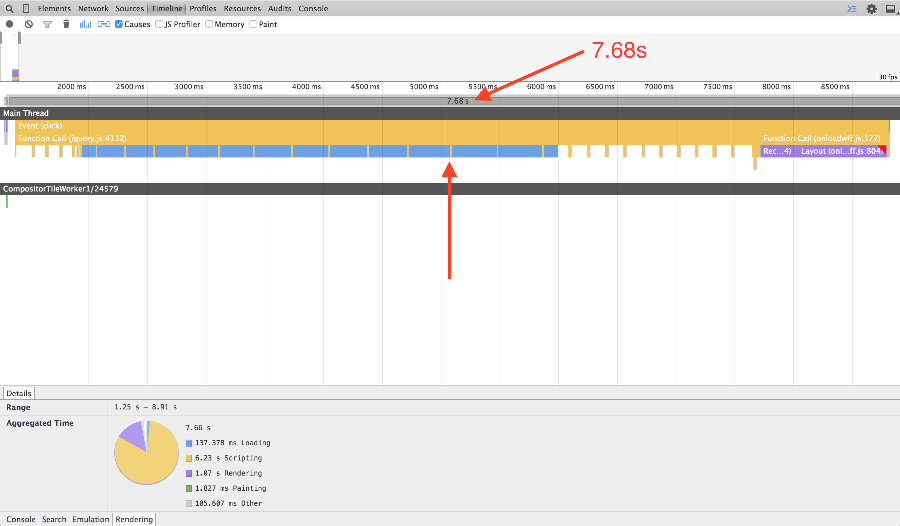900x526 pixels.
Task: Enable the Memory checkbox
Action: point(209,24)
